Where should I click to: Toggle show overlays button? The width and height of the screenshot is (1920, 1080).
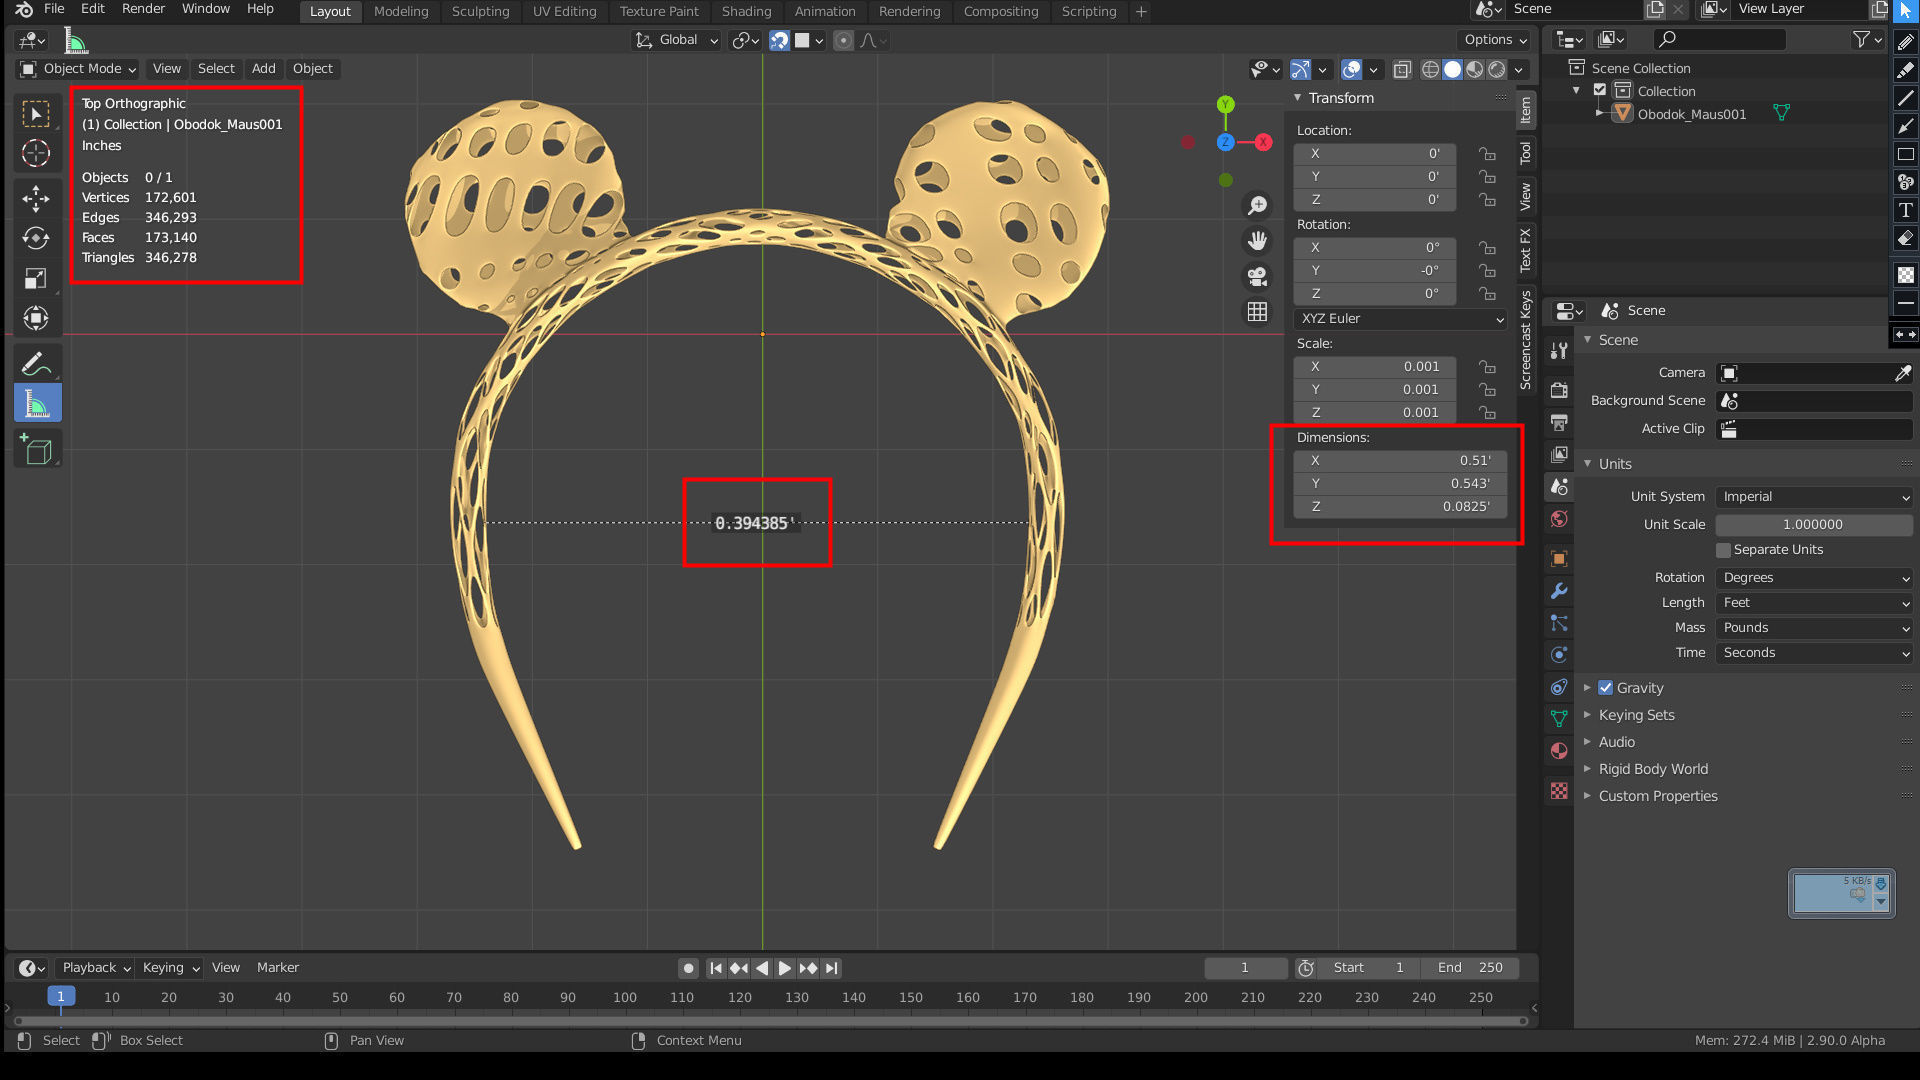(1351, 69)
